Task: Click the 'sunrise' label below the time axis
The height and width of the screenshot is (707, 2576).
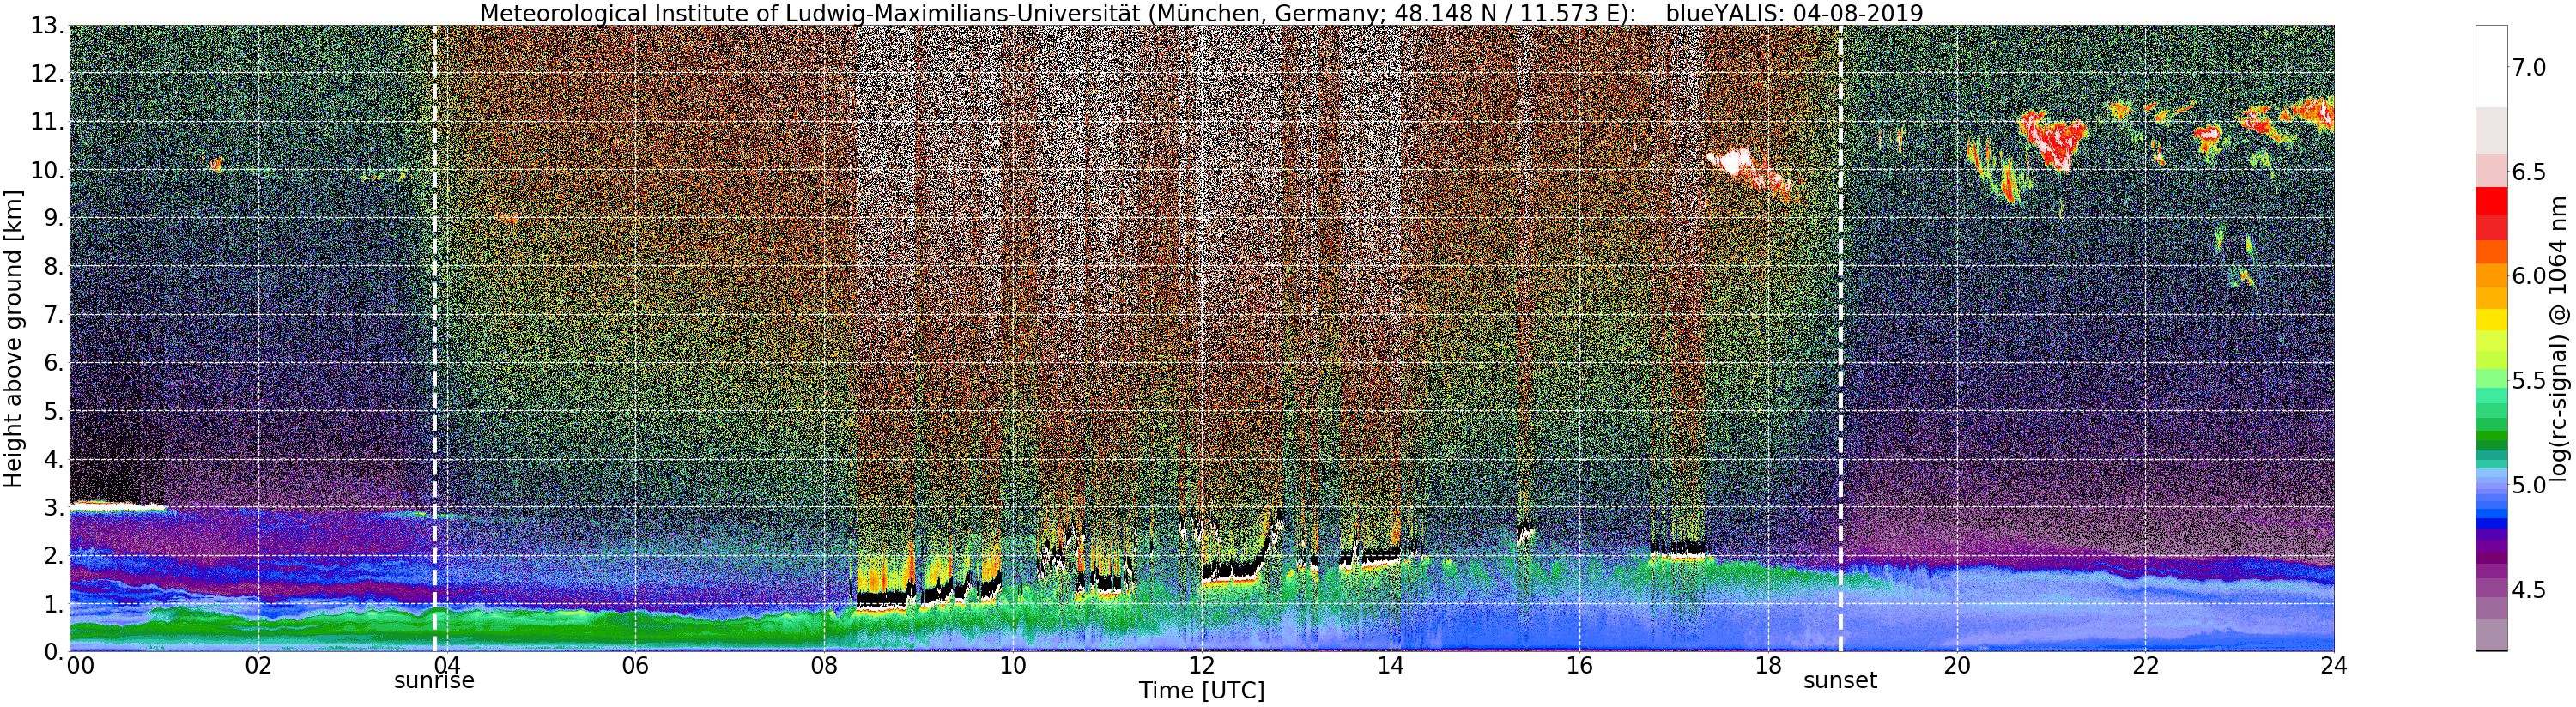Action: point(434,681)
